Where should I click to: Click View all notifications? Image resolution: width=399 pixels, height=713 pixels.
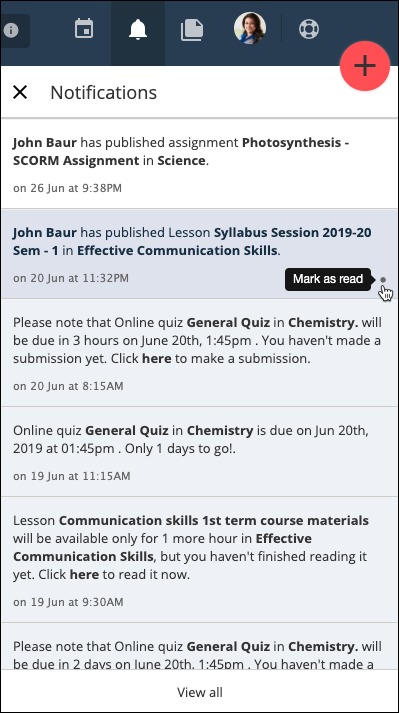point(200,692)
